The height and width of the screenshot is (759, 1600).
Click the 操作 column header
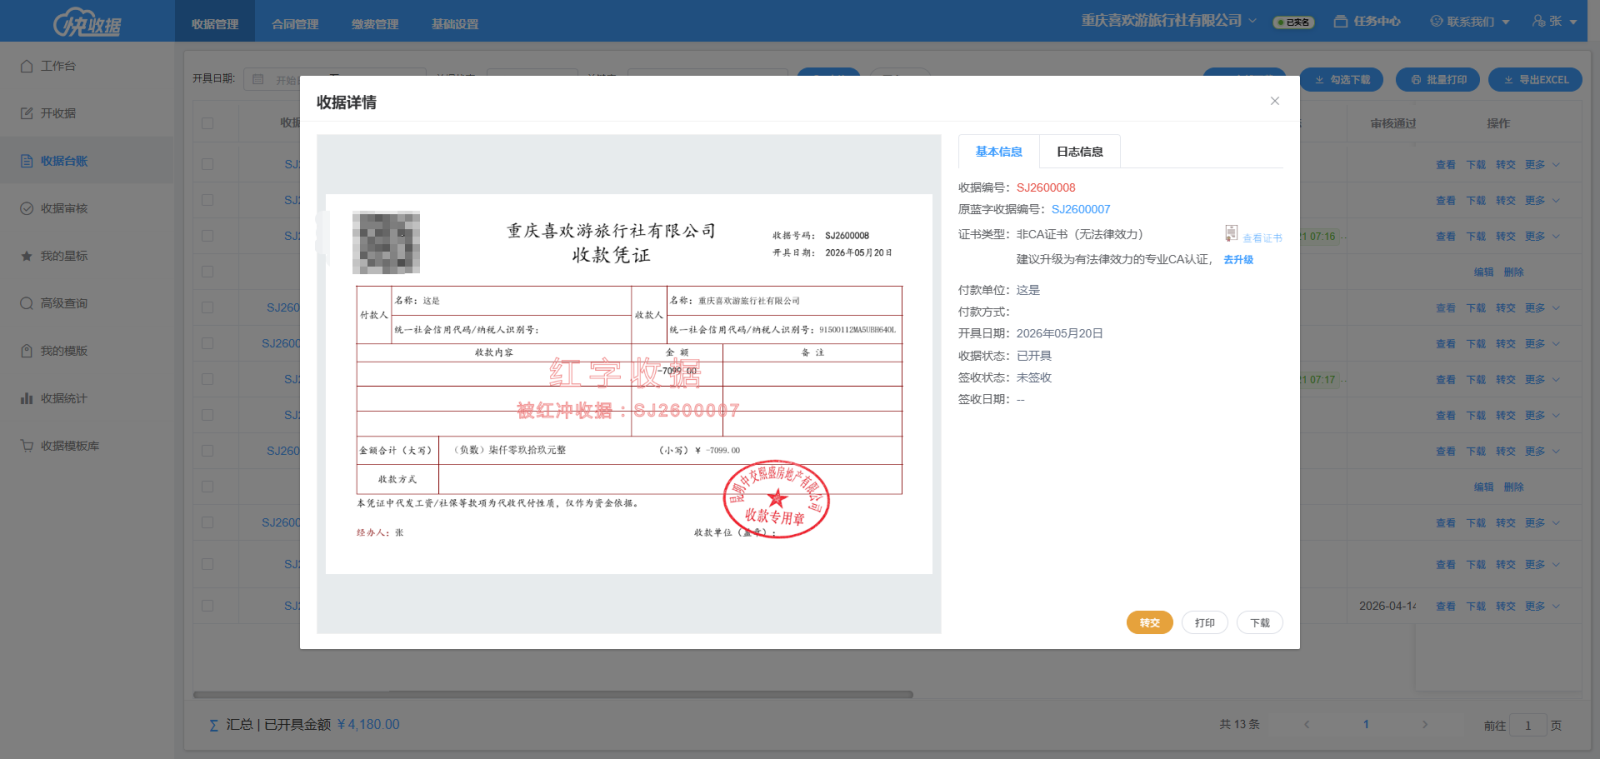tap(1498, 123)
